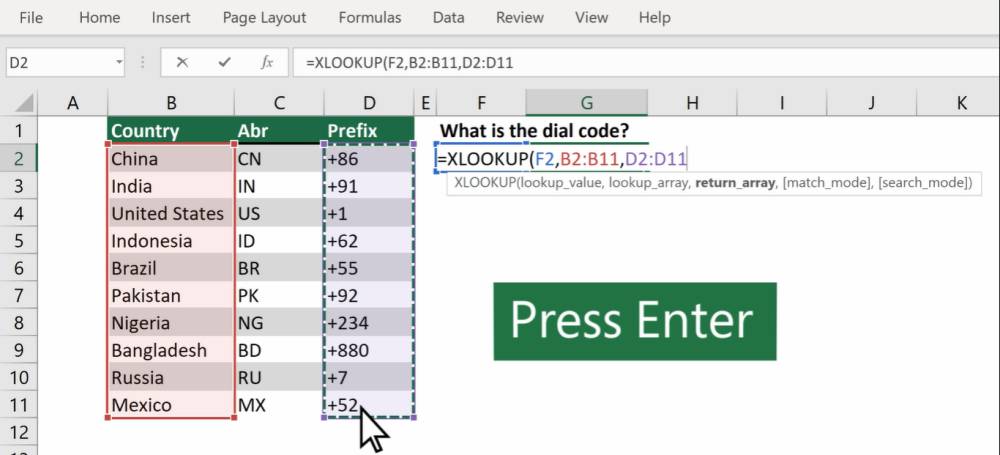Select row 11 header
1000x455 pixels.
pos(18,405)
